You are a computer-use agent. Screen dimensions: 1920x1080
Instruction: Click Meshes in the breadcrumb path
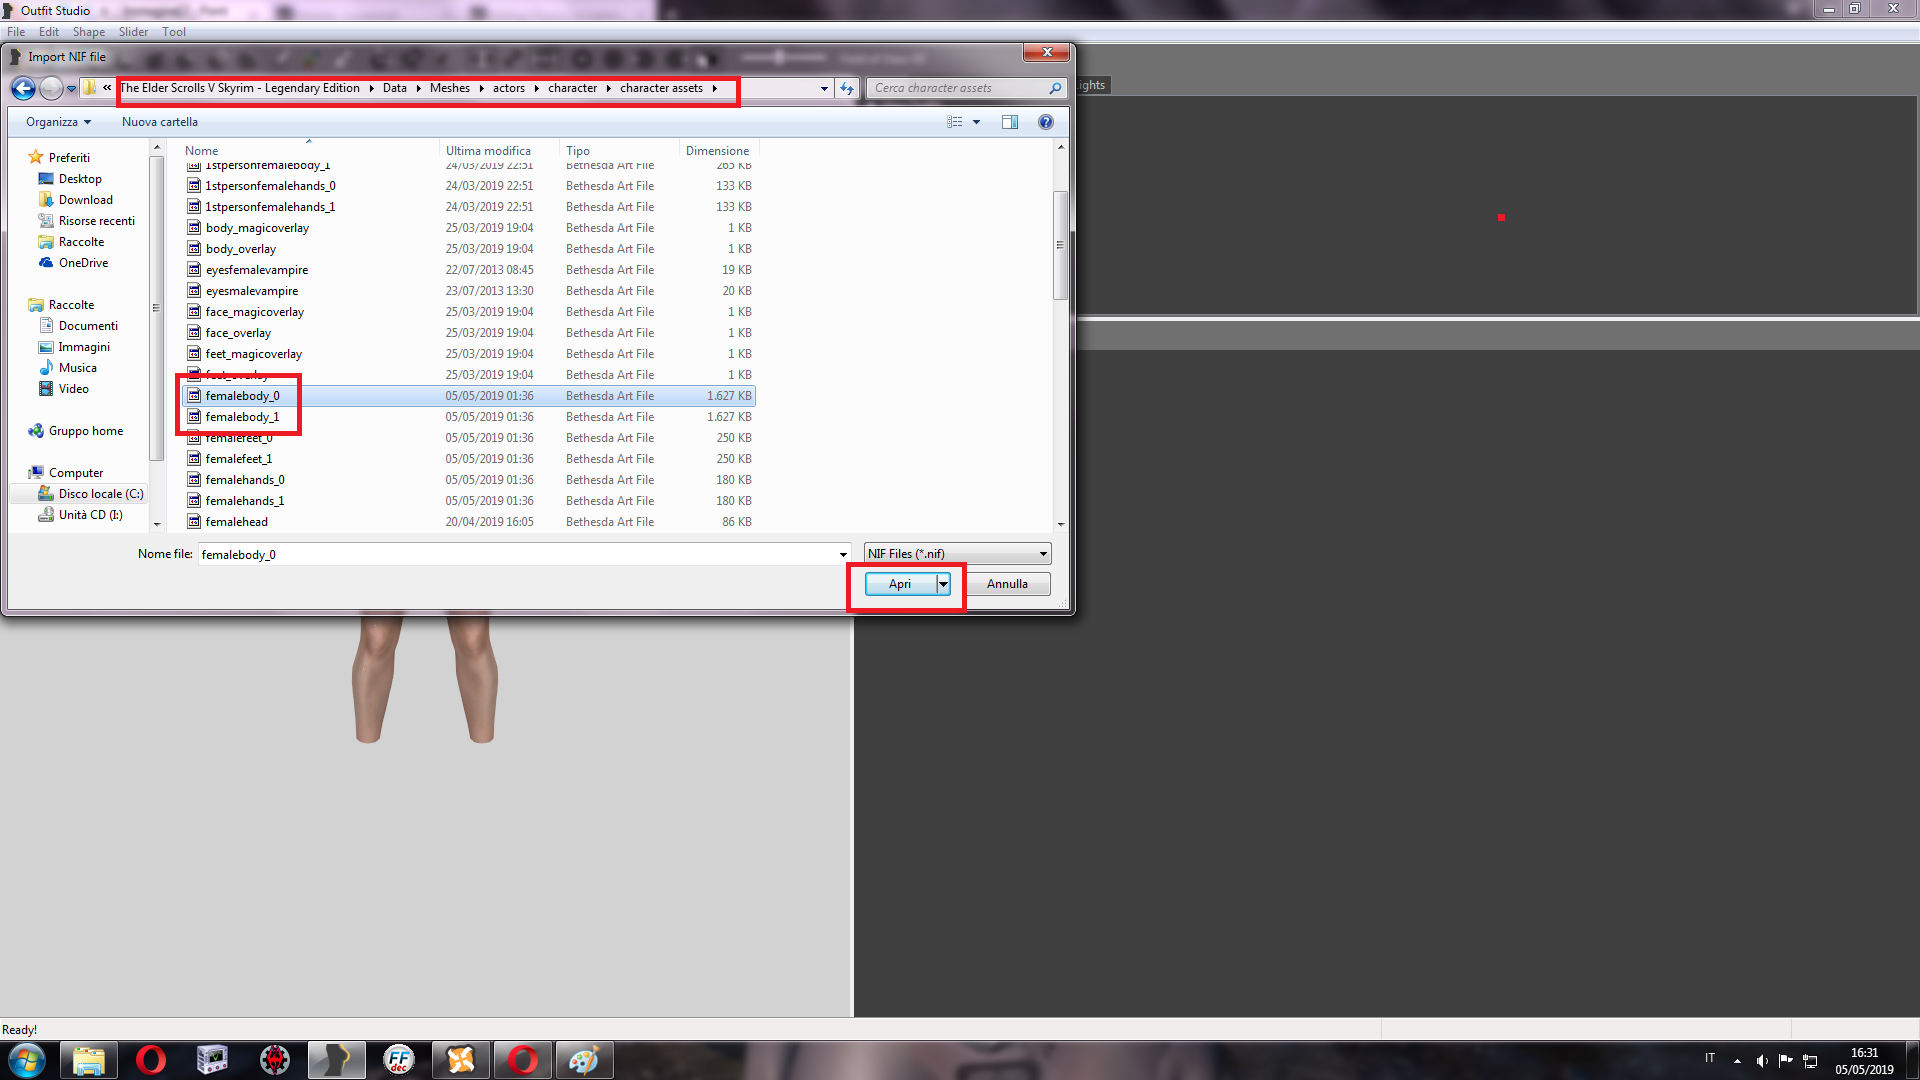click(x=450, y=88)
